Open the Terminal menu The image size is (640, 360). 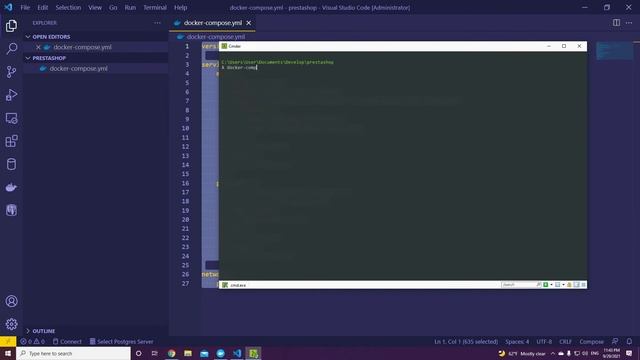click(155, 7)
